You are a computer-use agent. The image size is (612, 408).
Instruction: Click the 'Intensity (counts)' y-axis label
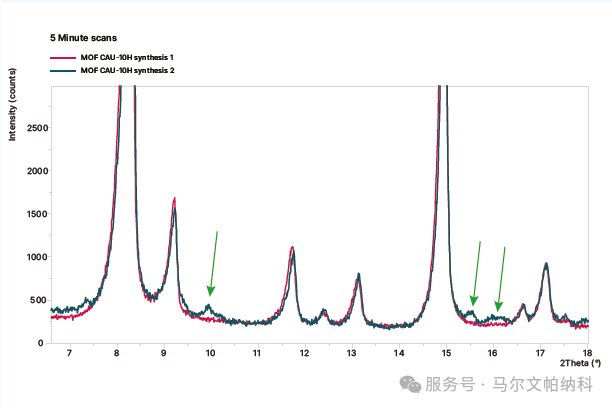coord(13,106)
